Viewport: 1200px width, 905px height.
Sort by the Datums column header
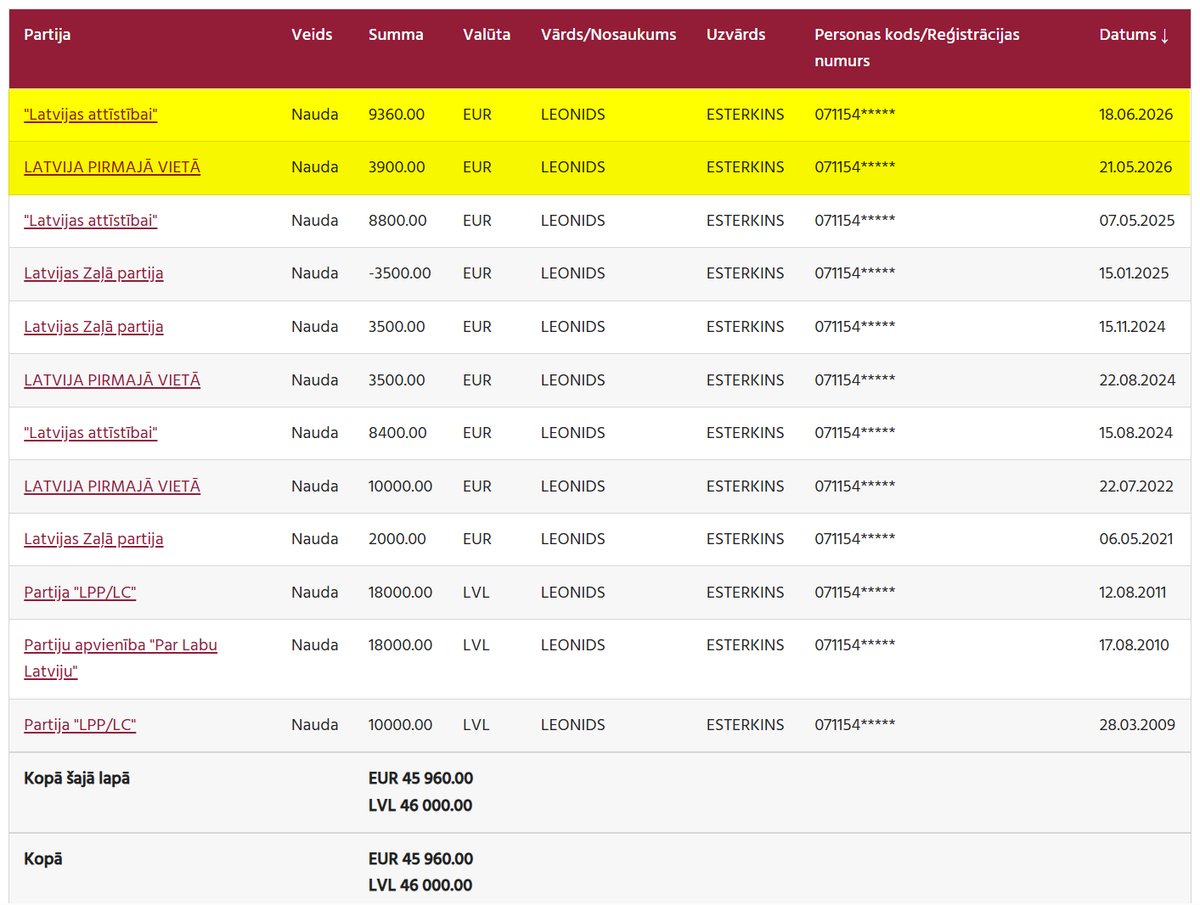1134,35
